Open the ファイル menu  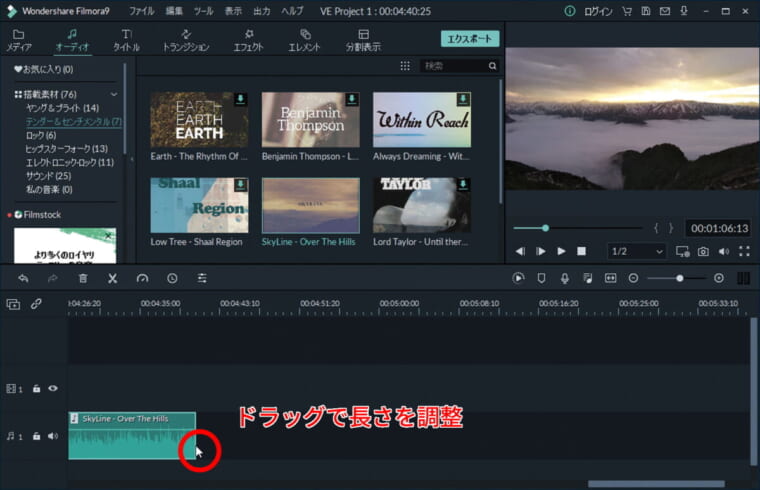142,11
